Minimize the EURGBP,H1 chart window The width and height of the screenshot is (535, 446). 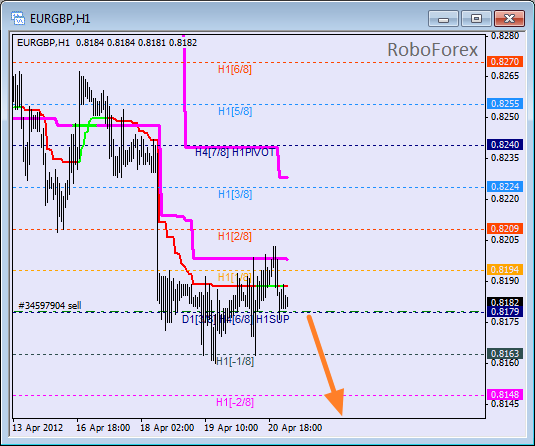click(x=443, y=18)
